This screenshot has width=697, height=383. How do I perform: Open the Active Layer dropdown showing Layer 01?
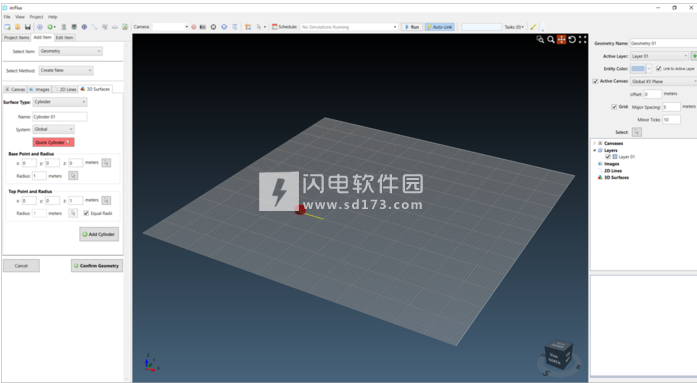pyautogui.click(x=660, y=56)
